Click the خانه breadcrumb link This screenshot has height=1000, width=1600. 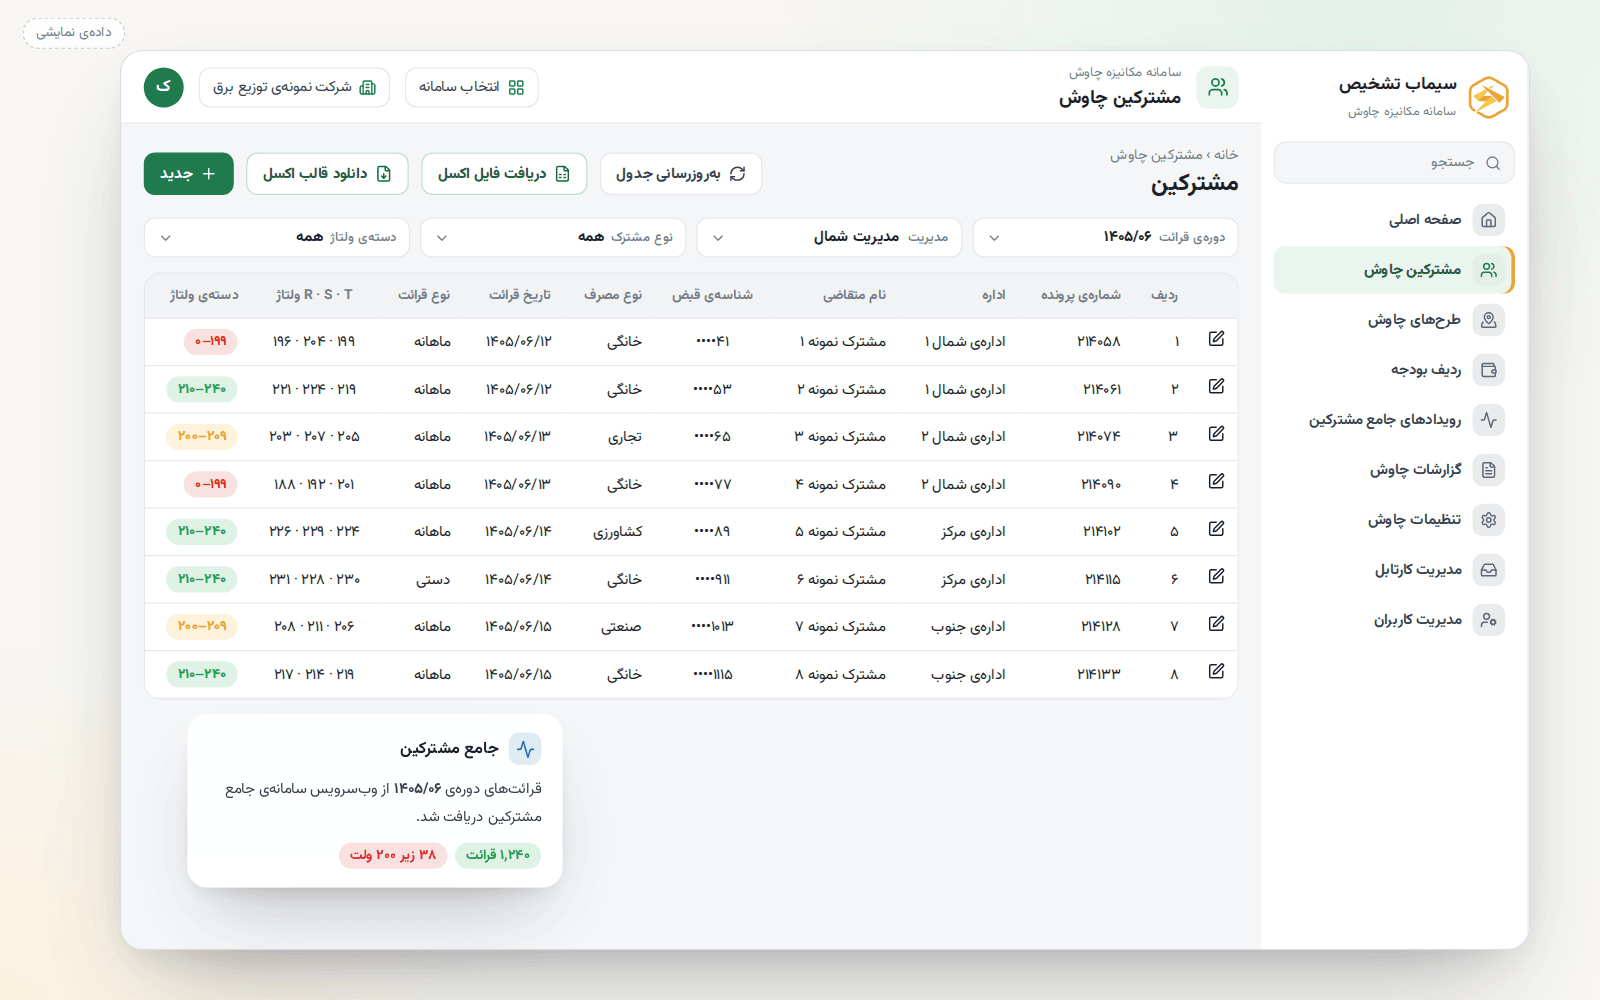(1226, 155)
